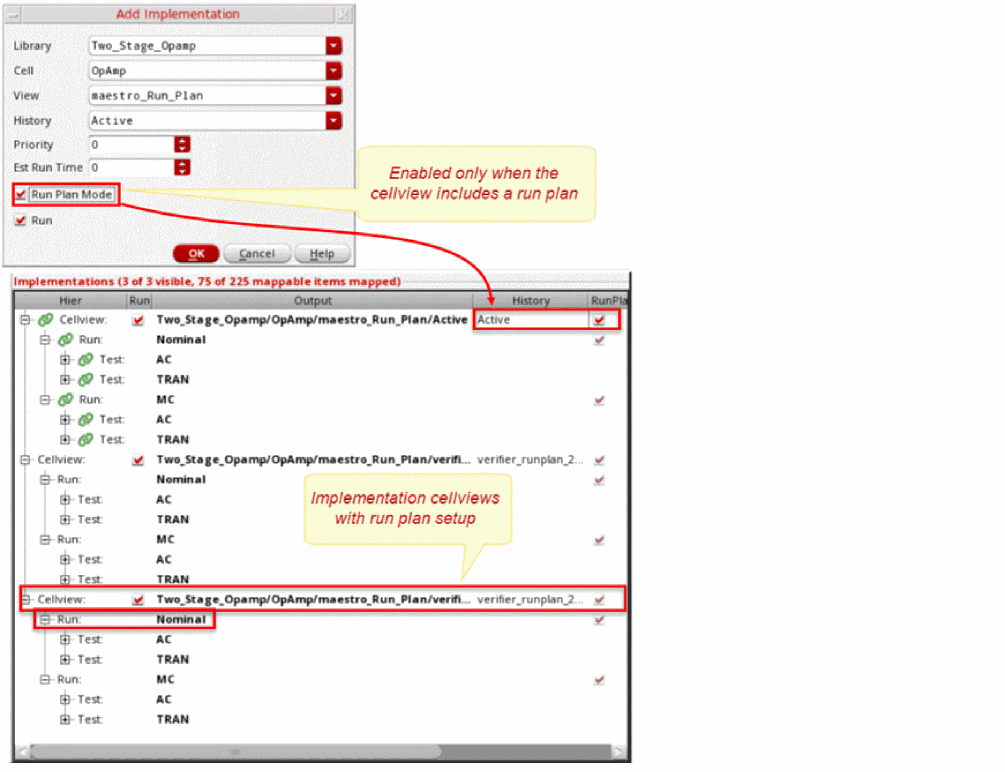
Task: Open the Cell dropdown arrow
Action: tap(333, 71)
